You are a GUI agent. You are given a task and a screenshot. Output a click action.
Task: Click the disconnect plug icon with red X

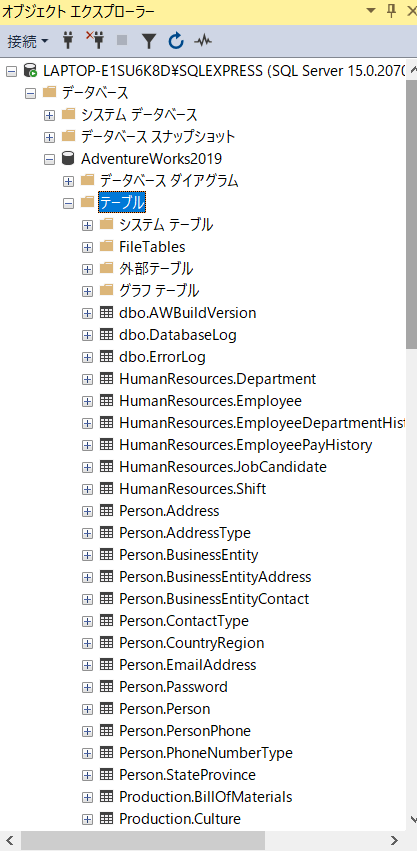(x=95, y=40)
